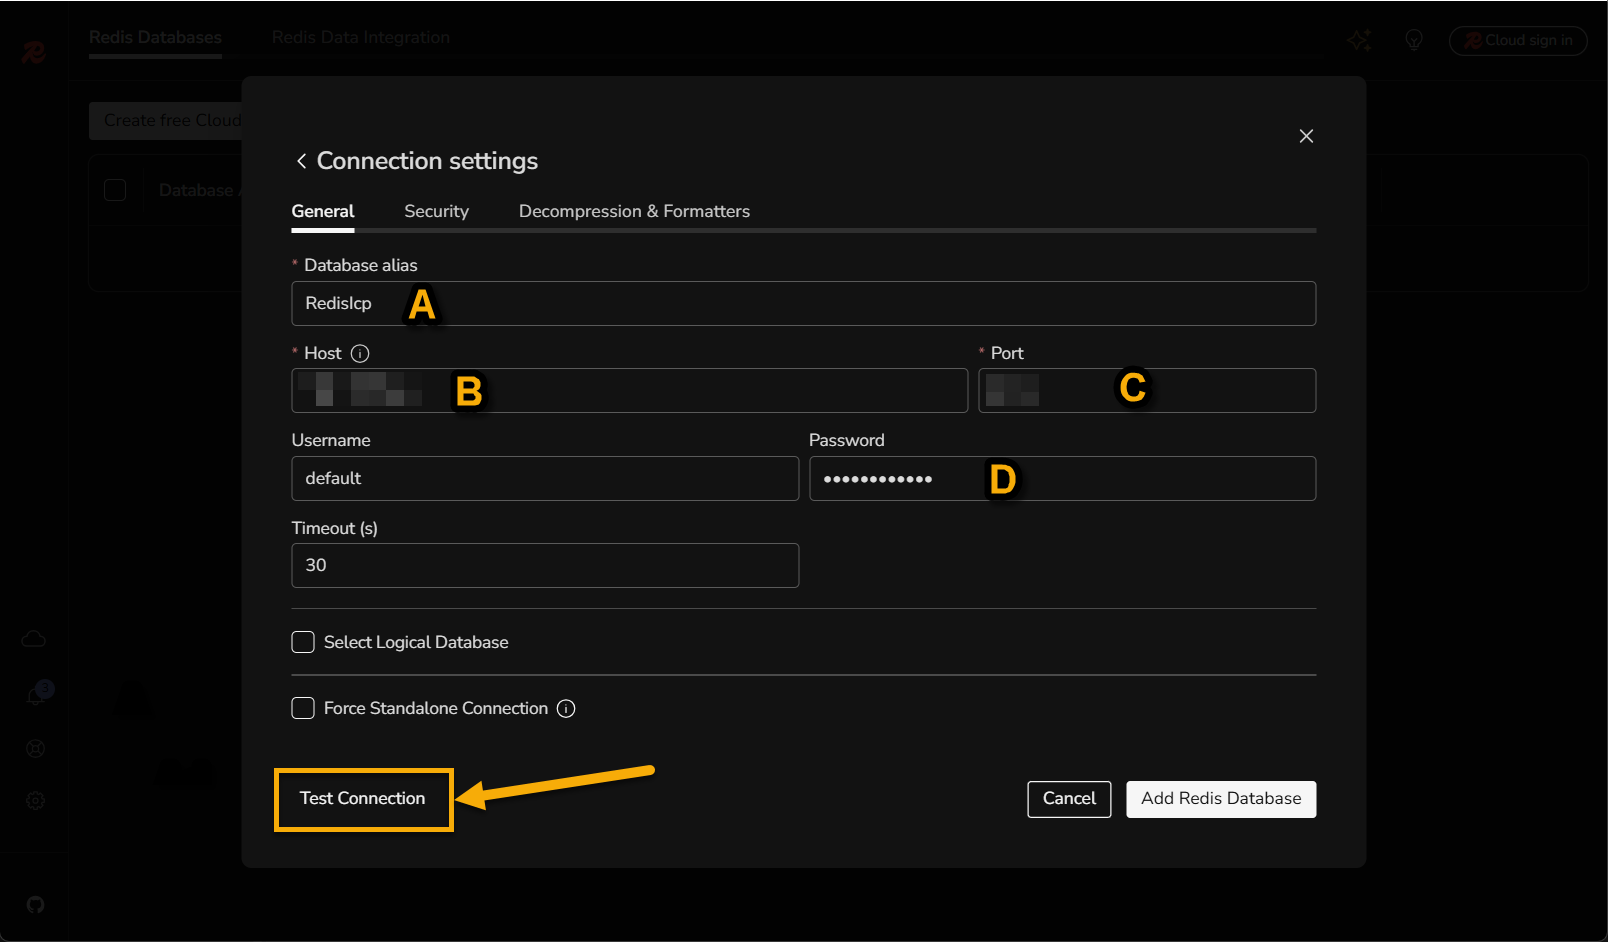Click the Cancel button
This screenshot has width=1608, height=942.
point(1069,798)
